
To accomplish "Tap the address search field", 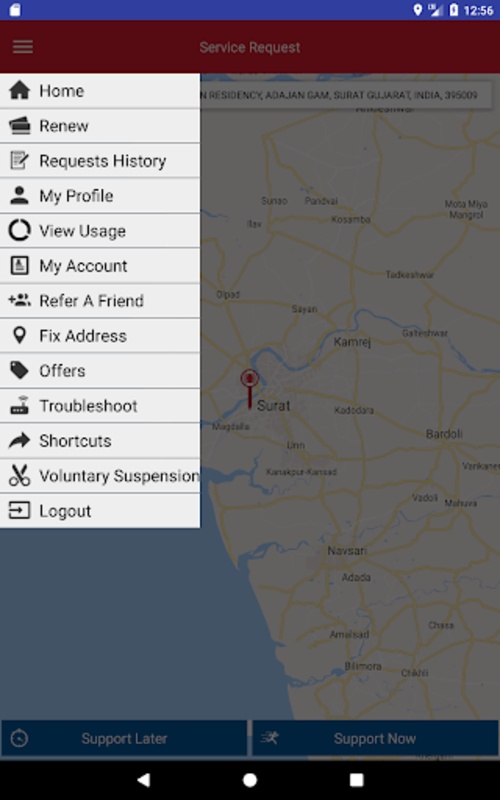I will click(346, 95).
